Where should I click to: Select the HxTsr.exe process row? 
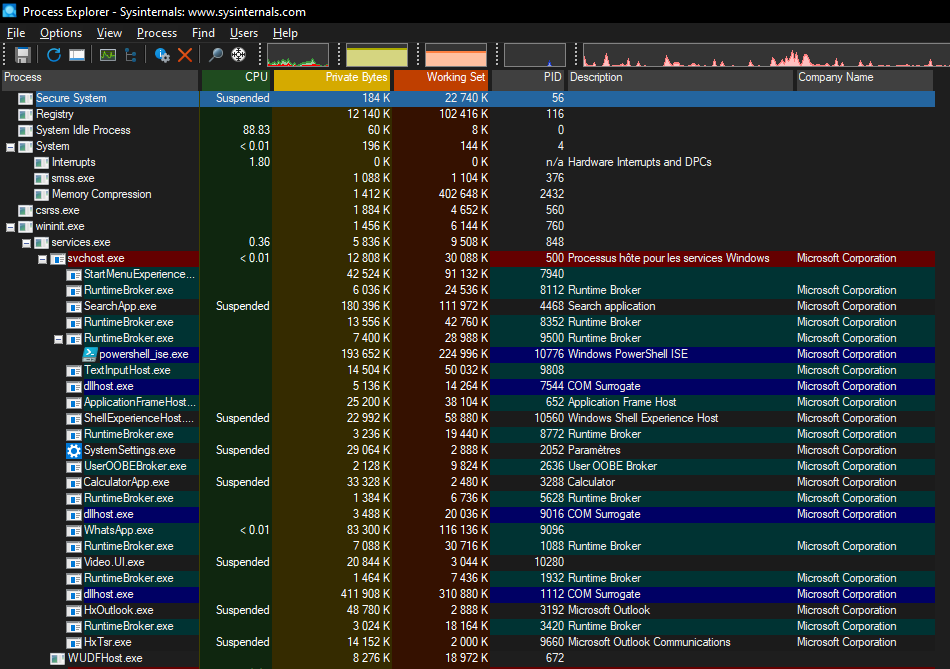click(x=468, y=642)
